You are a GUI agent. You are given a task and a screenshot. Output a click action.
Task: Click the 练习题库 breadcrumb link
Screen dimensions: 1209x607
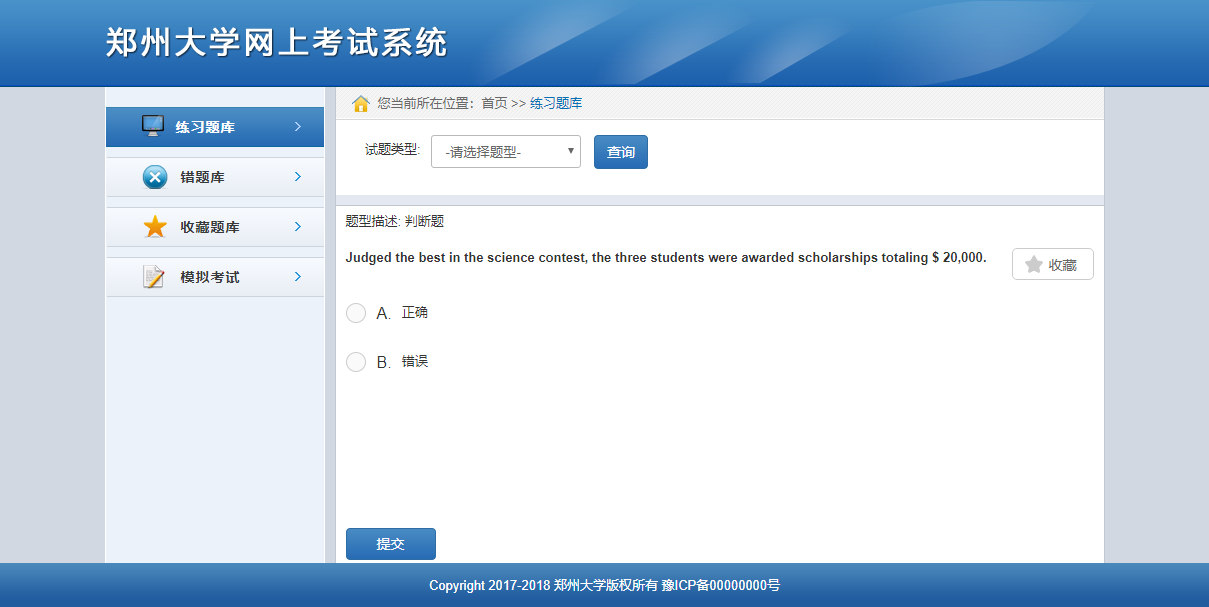pyautogui.click(x=556, y=103)
